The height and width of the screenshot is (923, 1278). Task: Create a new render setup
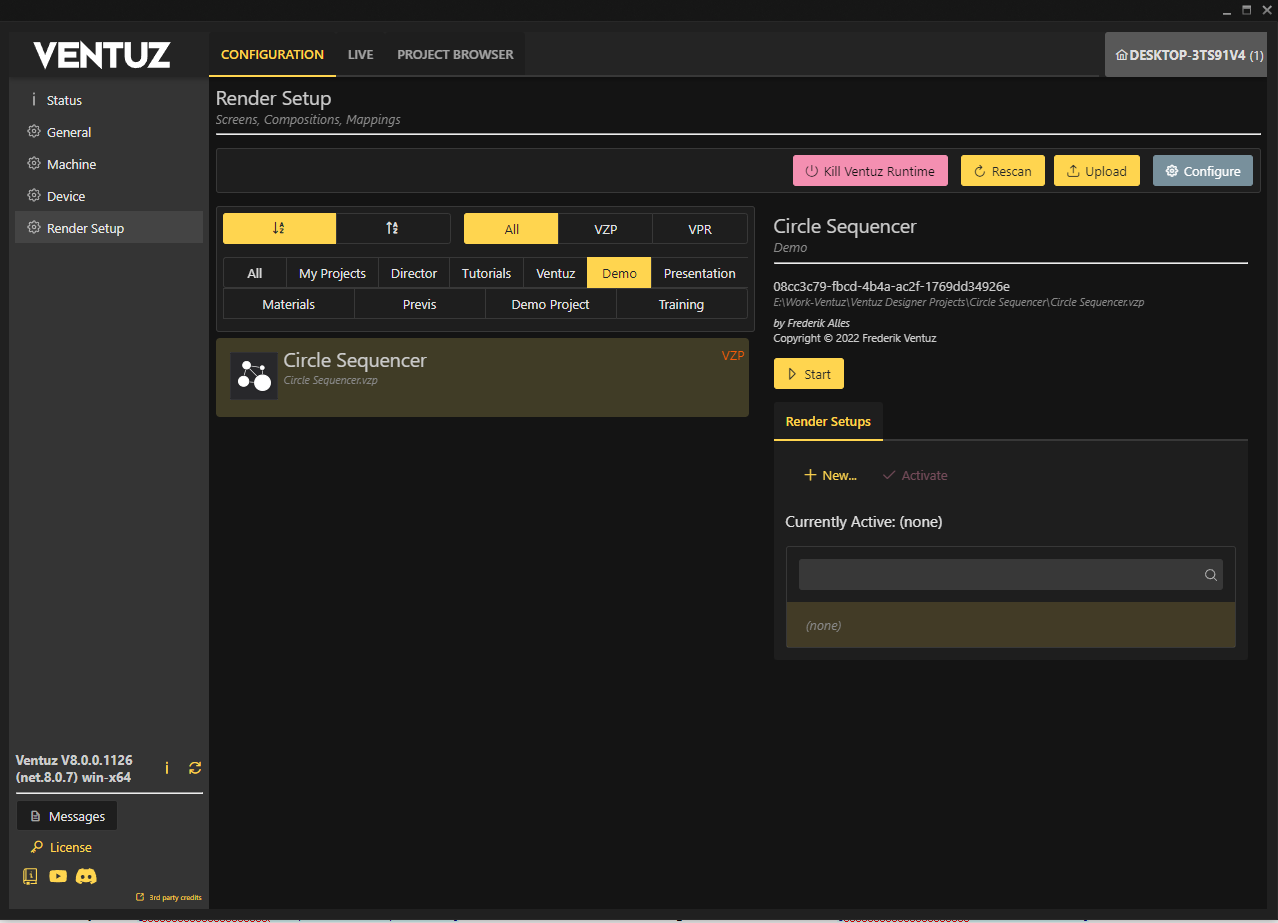[830, 475]
